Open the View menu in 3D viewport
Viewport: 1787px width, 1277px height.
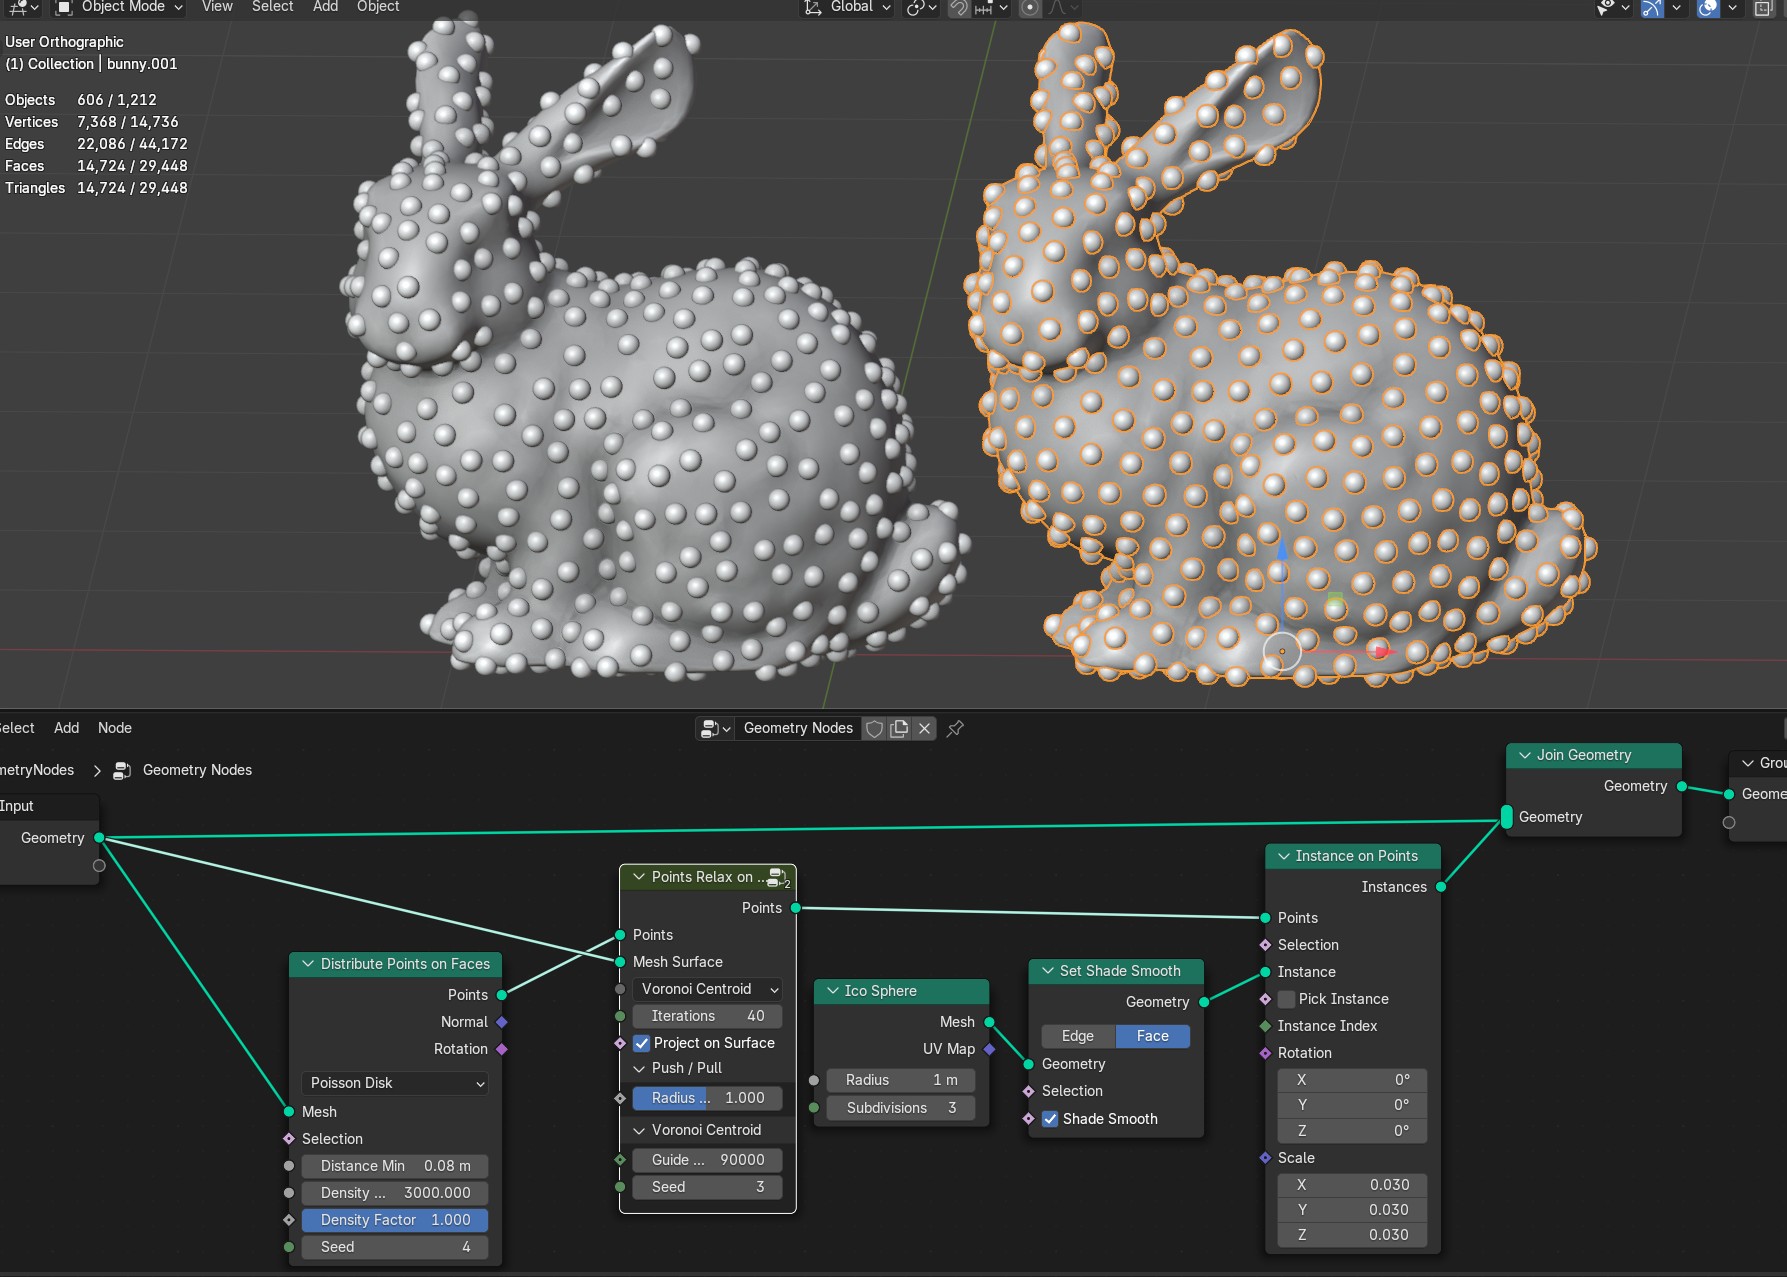coord(217,7)
